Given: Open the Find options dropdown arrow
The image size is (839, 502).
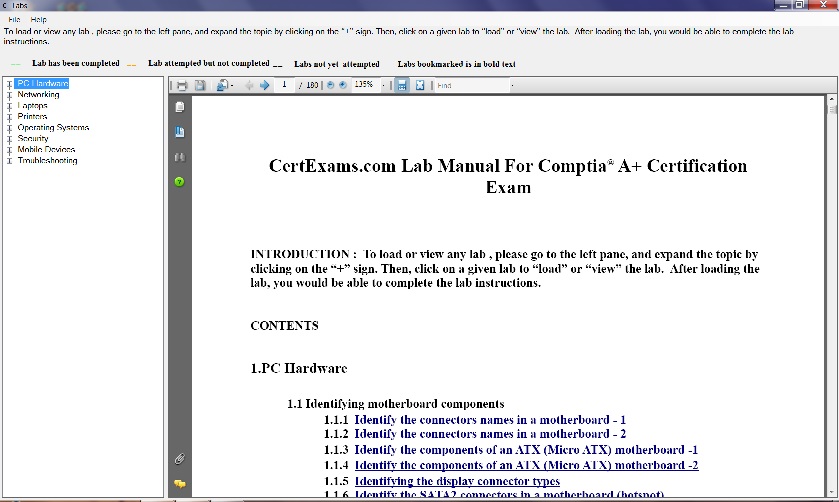Looking at the screenshot, I should pyautogui.click(x=512, y=86).
